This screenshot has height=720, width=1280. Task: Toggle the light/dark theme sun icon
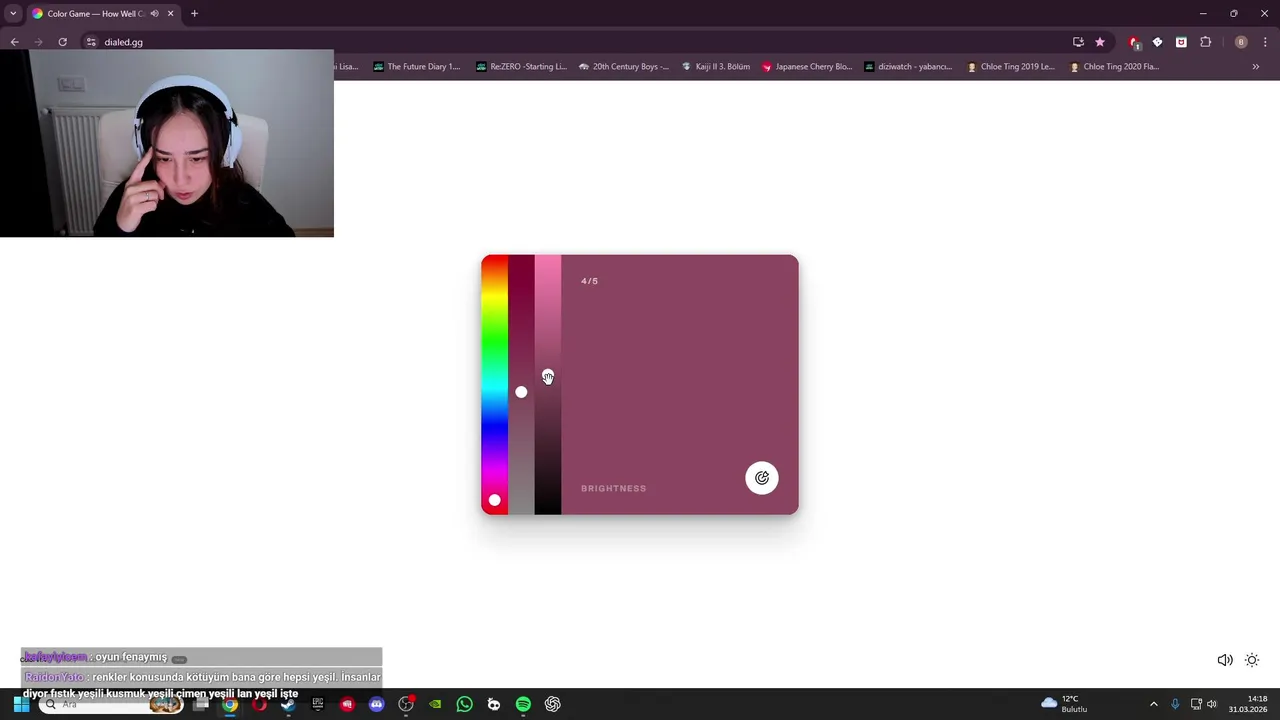pyautogui.click(x=1252, y=660)
